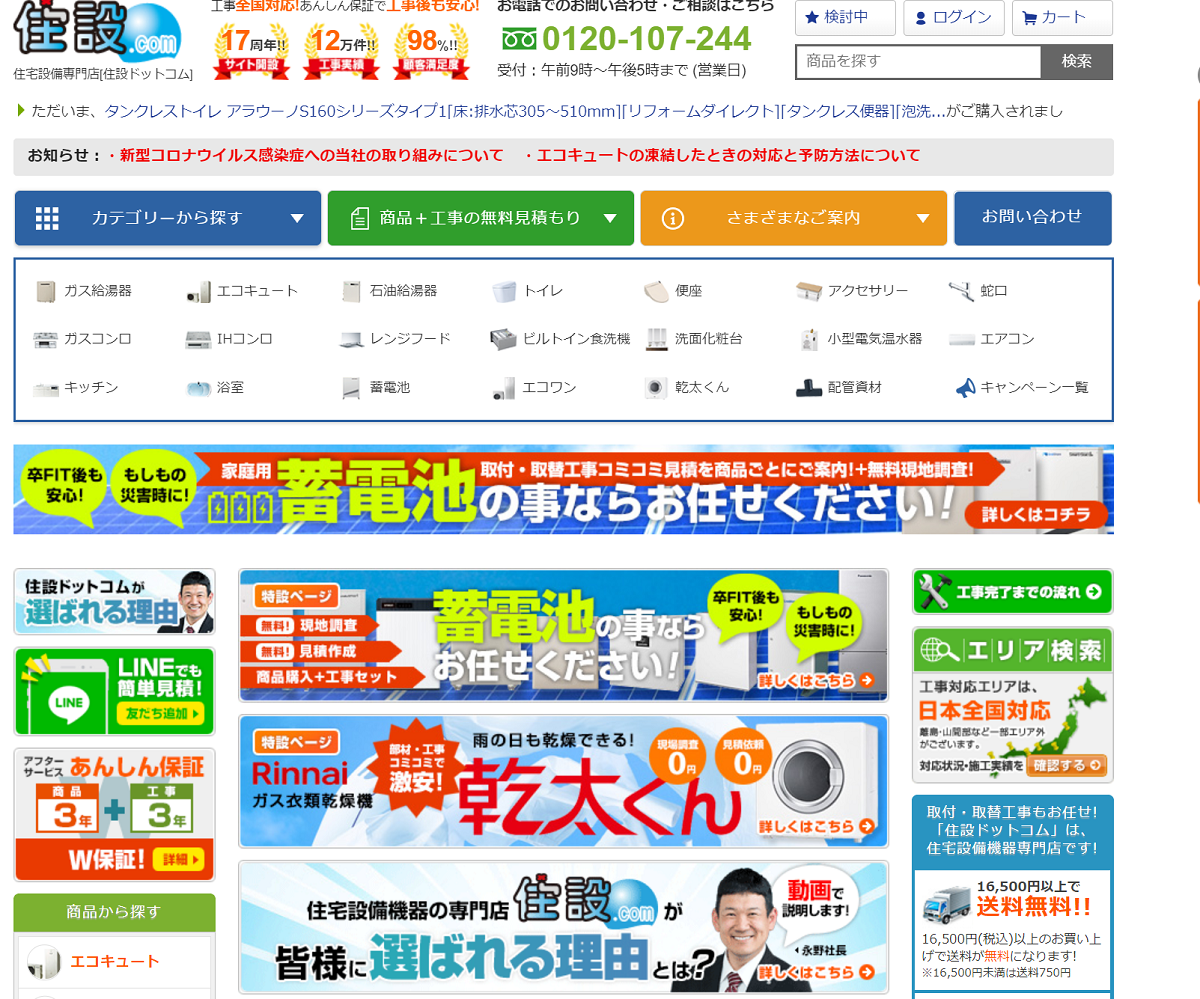Open the 工事完了までの流れ button

coord(1013,592)
